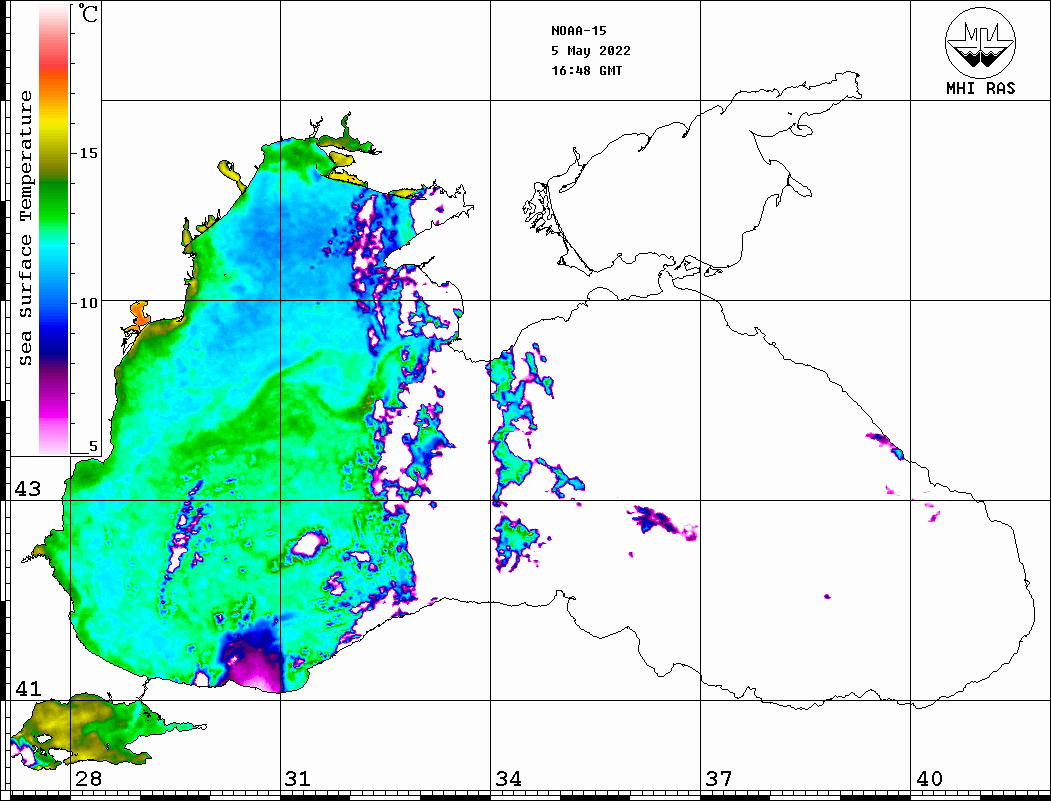
Task: Click the temperature color scale bar
Action: point(54,230)
